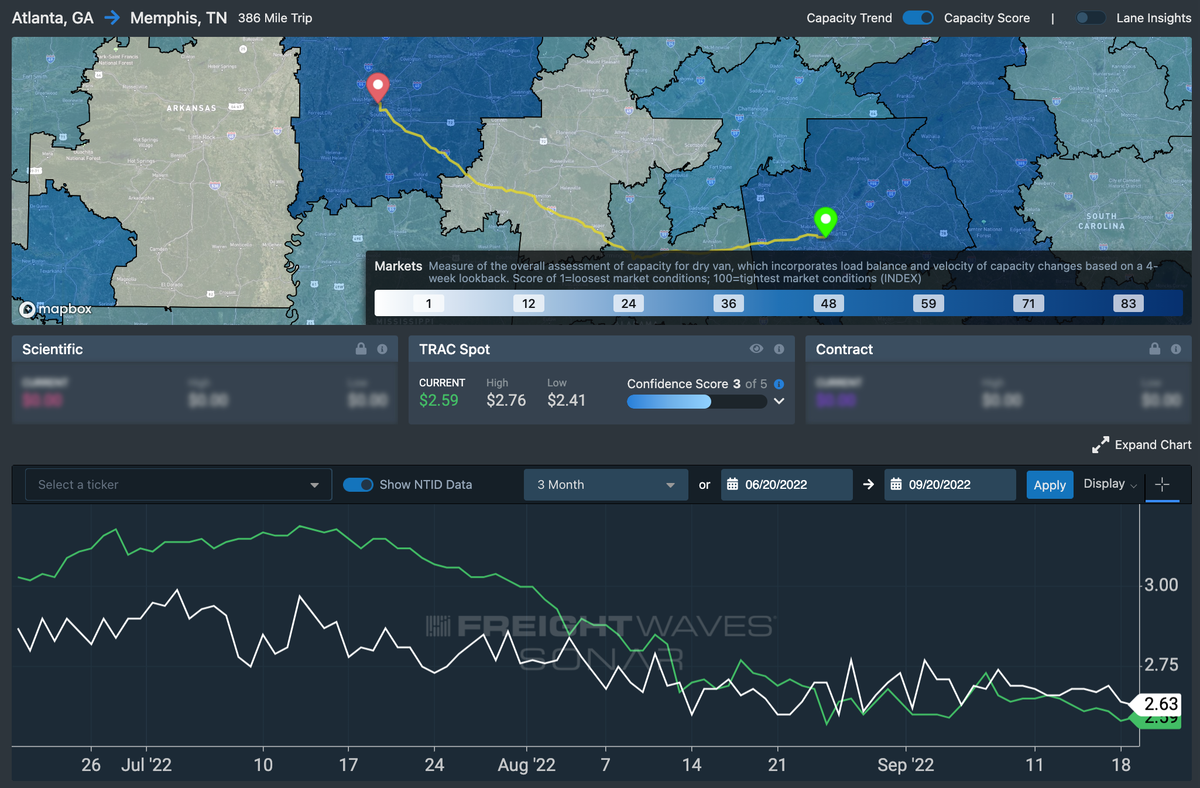The height and width of the screenshot is (788, 1200).
Task: Open the info icon in TRAC Spot header
Action: pos(779,349)
